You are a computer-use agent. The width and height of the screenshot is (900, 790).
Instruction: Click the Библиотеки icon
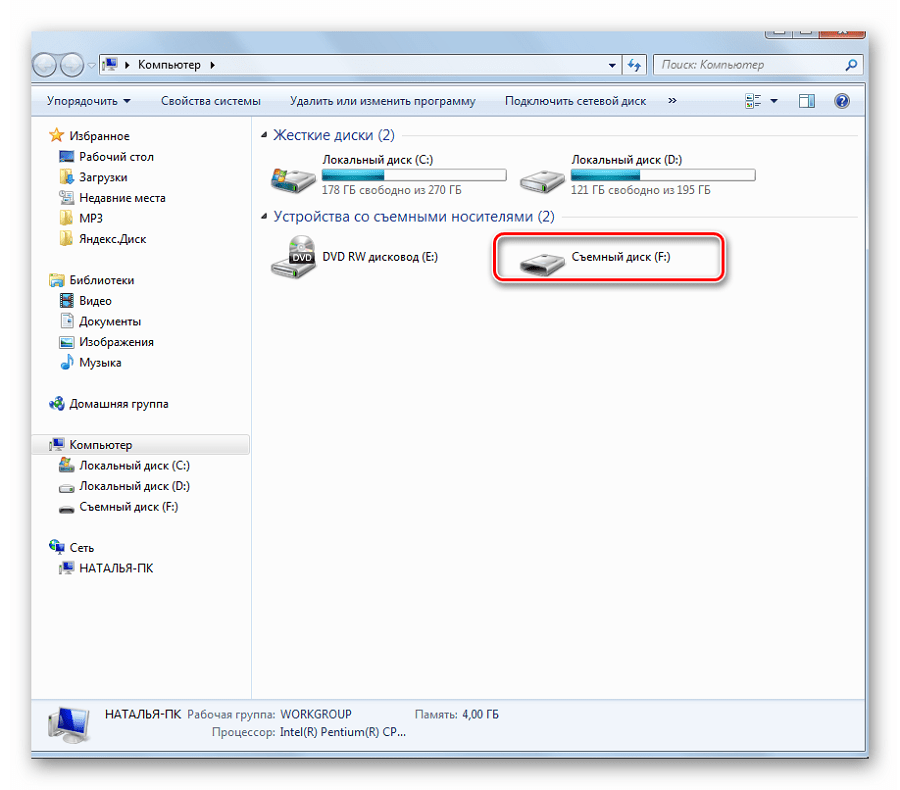(57, 280)
